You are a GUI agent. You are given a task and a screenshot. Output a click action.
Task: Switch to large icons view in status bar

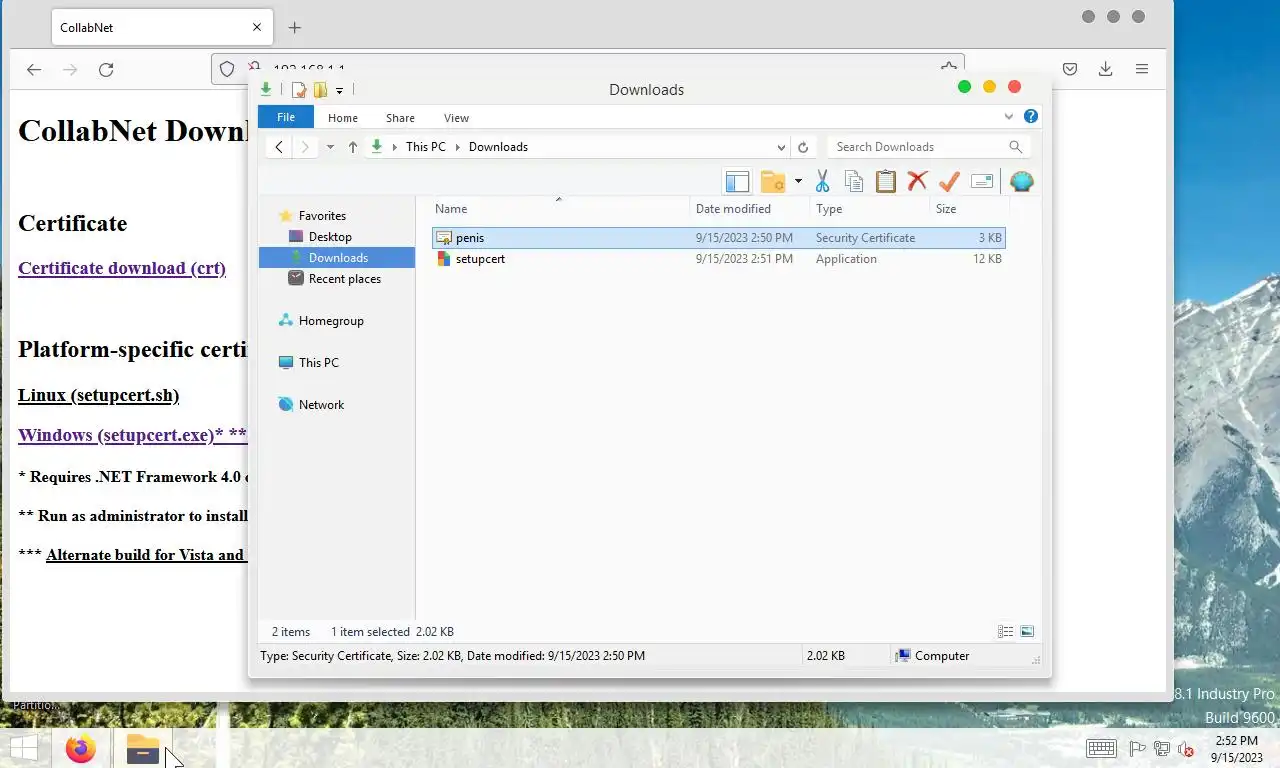pyautogui.click(x=1026, y=632)
